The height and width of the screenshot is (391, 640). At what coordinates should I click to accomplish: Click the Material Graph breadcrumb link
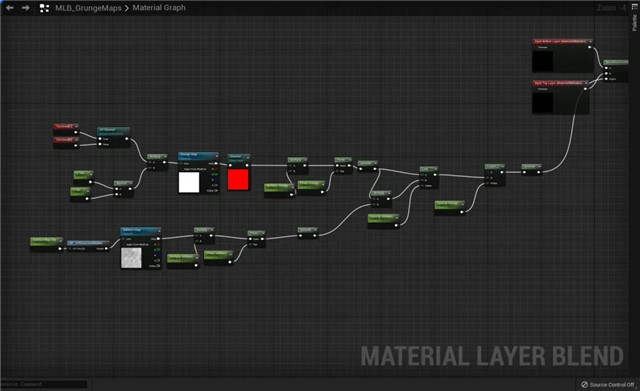point(159,8)
